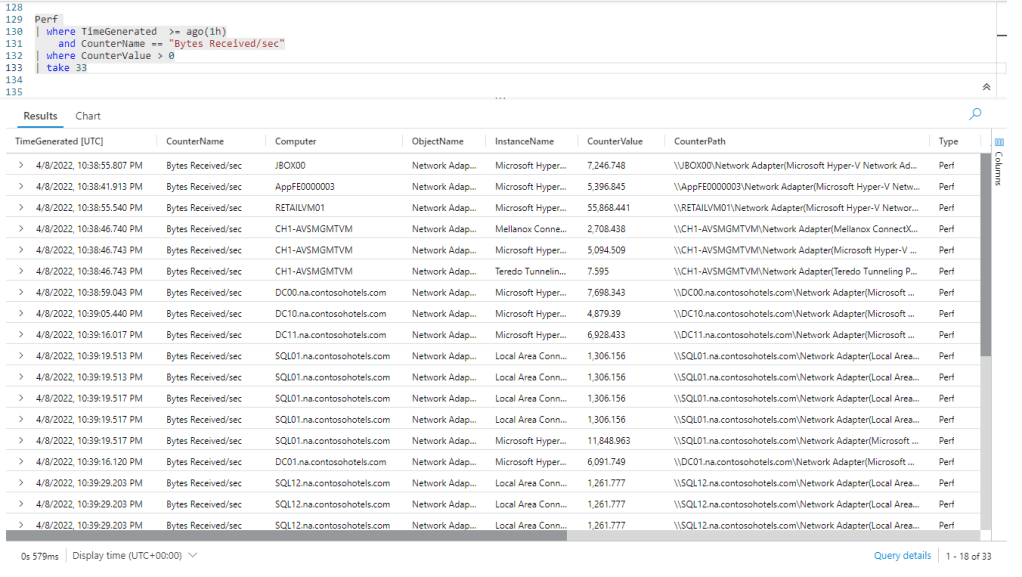Expand the DC10.na.contosohotels.com row
Image resolution: width=1022 pixels, height=577 pixels.
[x=21, y=314]
